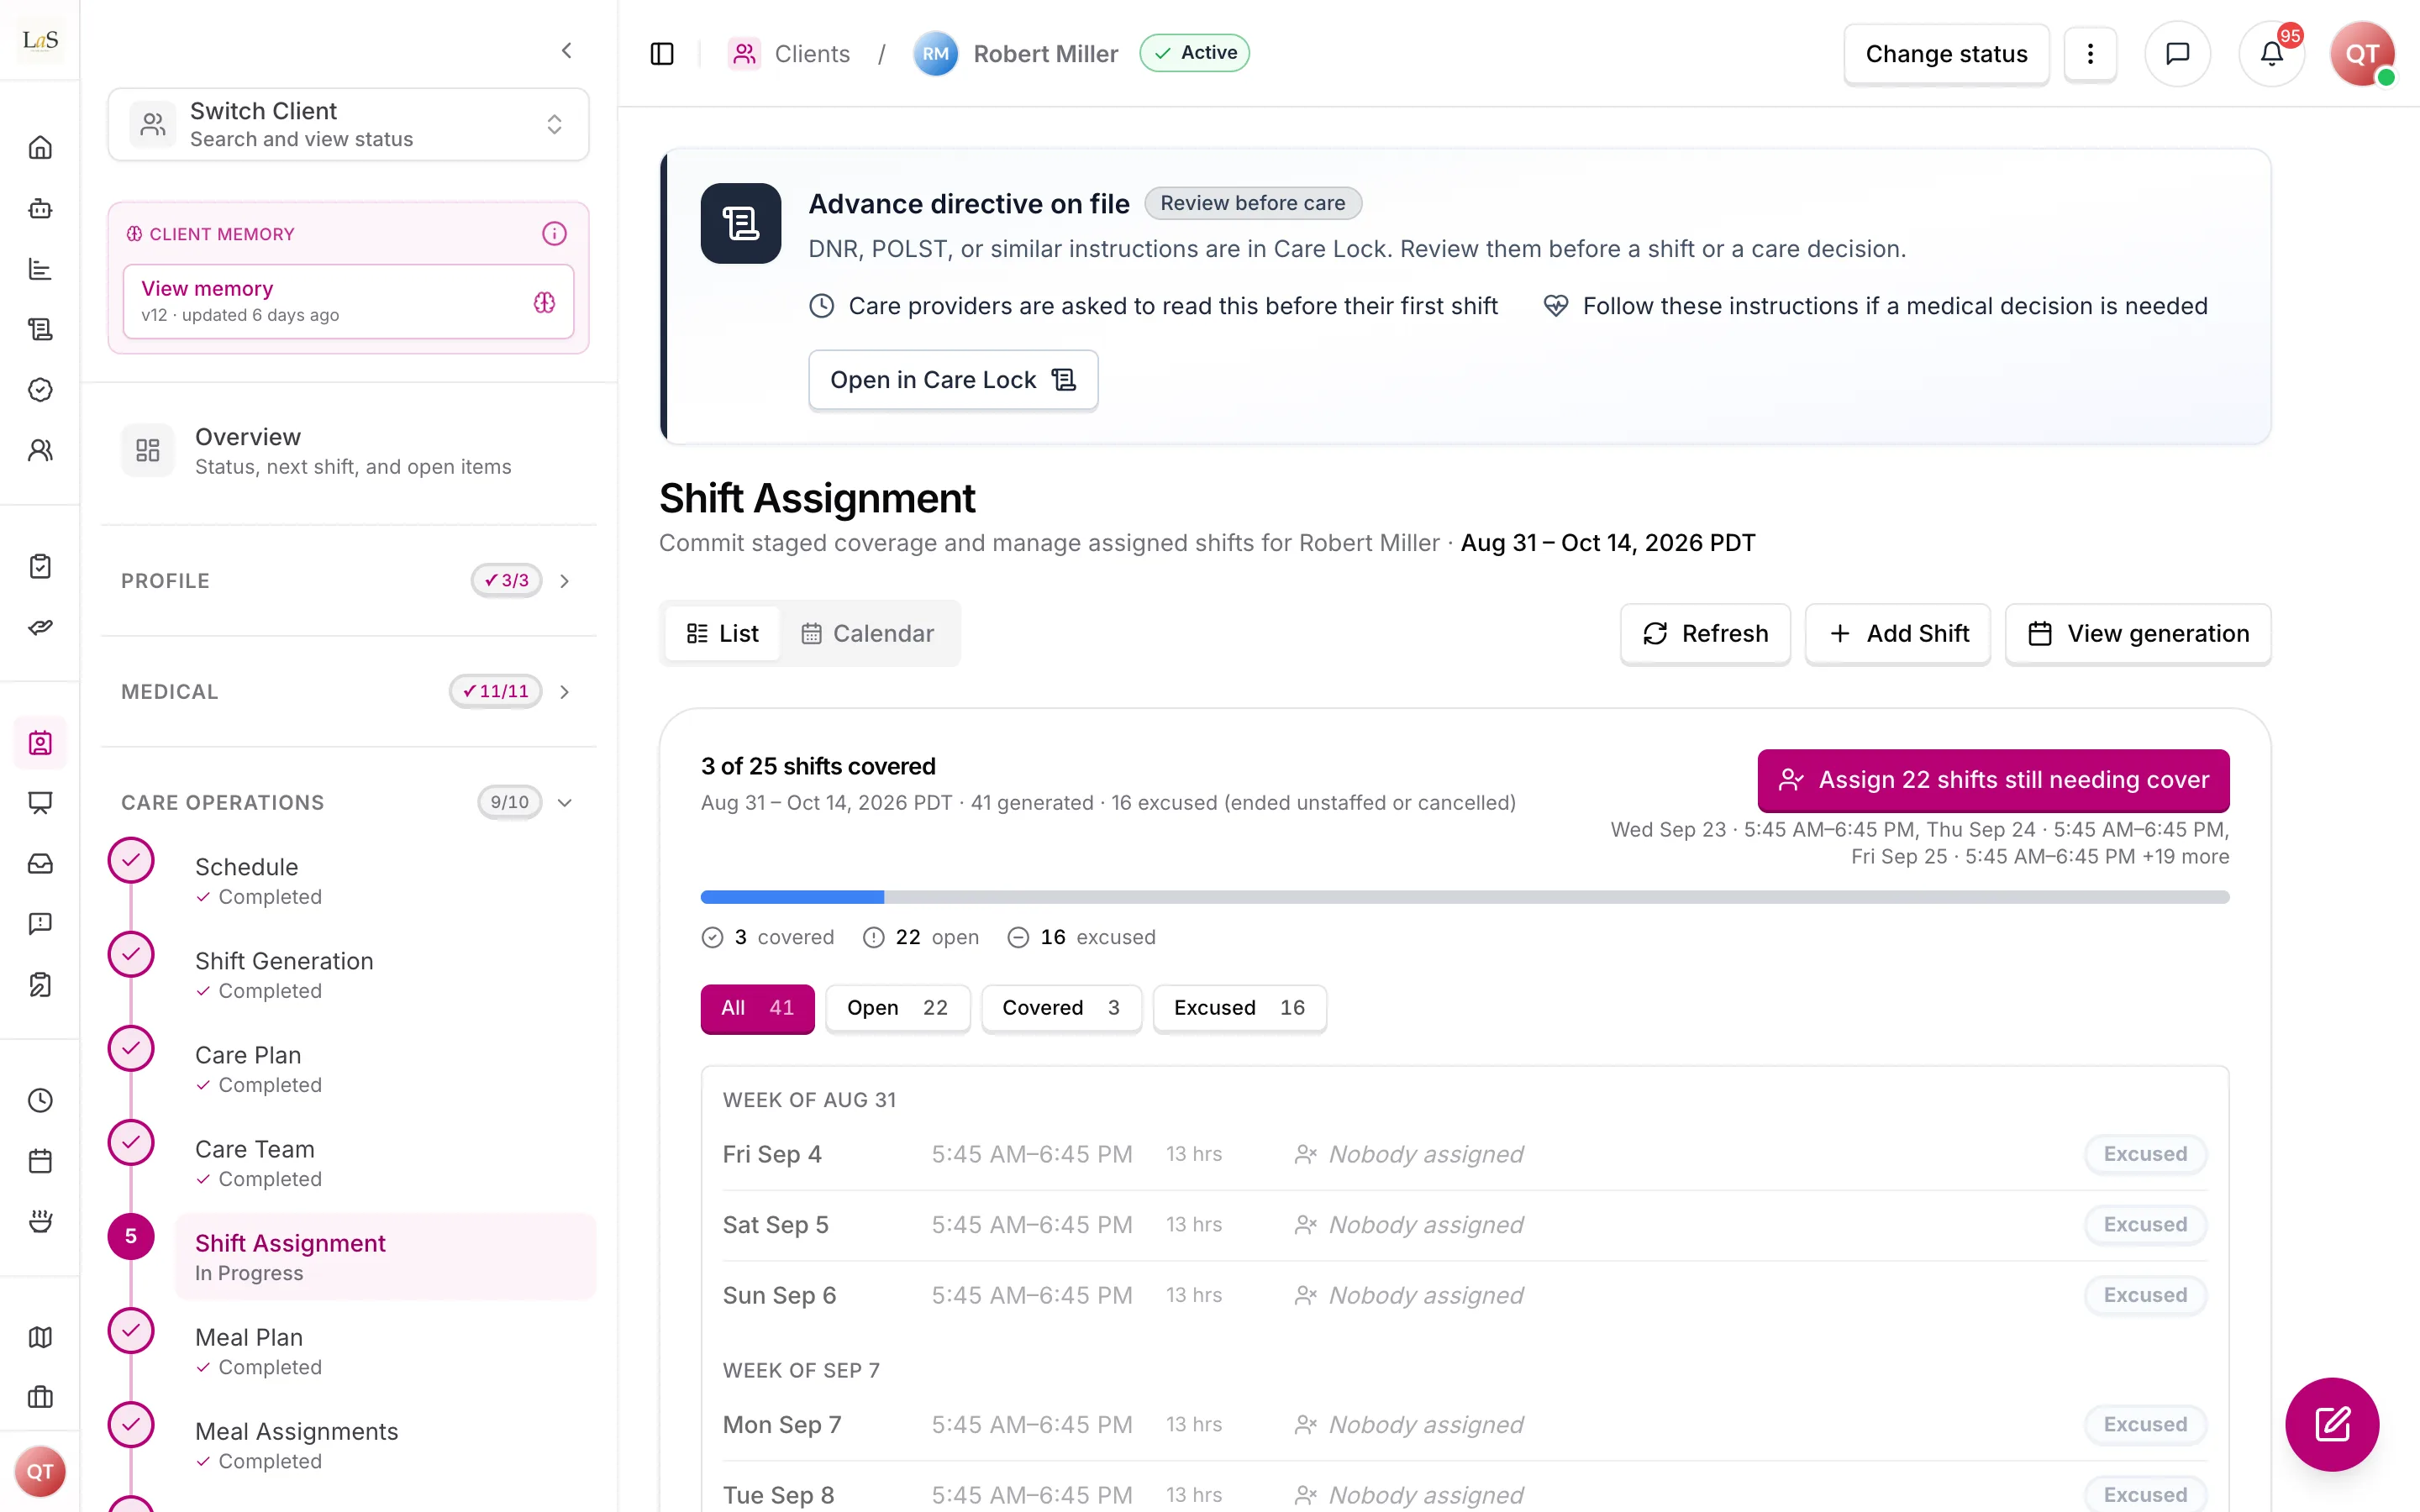Open the scroll document icon in left rail

pos(40,329)
